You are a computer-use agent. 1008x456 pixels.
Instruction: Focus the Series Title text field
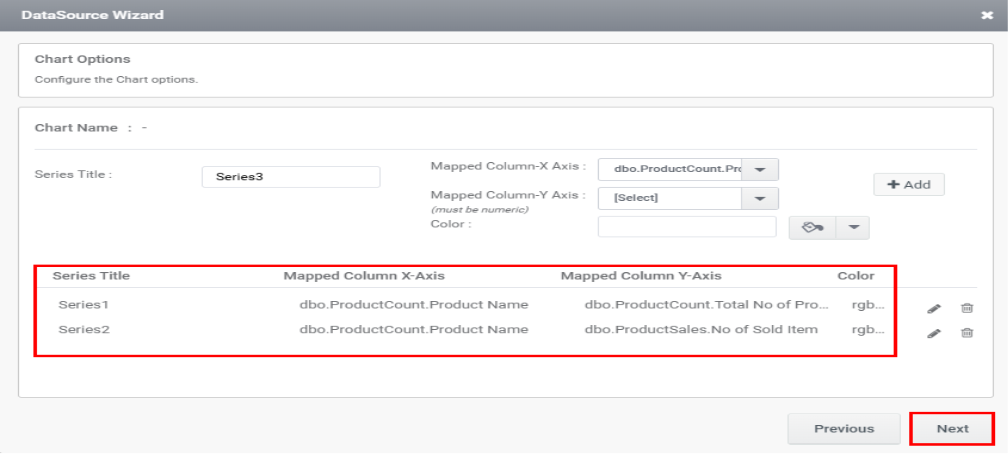coord(290,177)
